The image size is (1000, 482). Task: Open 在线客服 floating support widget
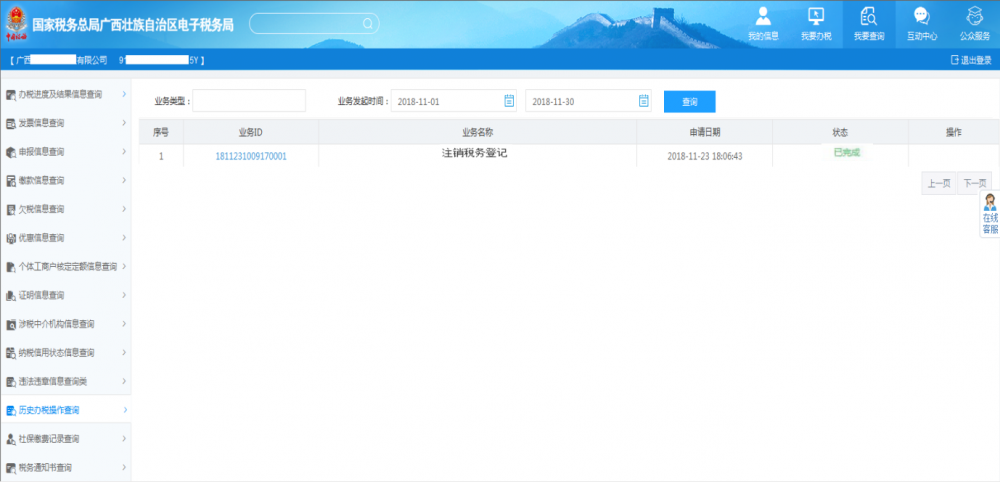point(989,214)
